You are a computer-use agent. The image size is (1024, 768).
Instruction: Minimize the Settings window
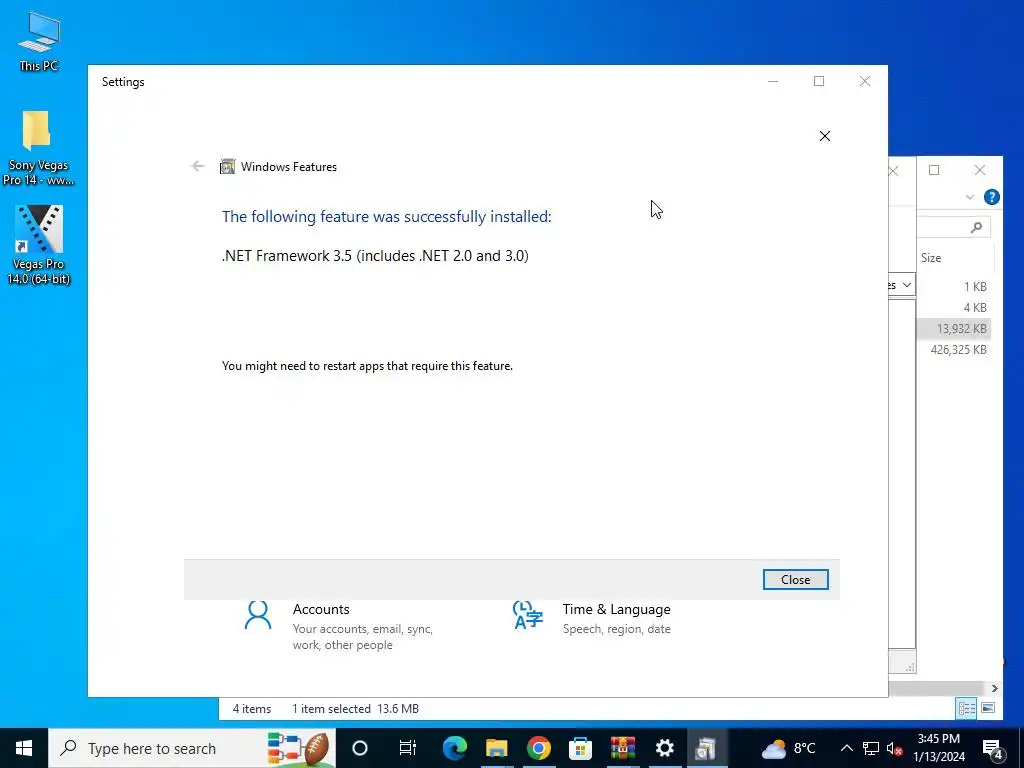tap(773, 81)
